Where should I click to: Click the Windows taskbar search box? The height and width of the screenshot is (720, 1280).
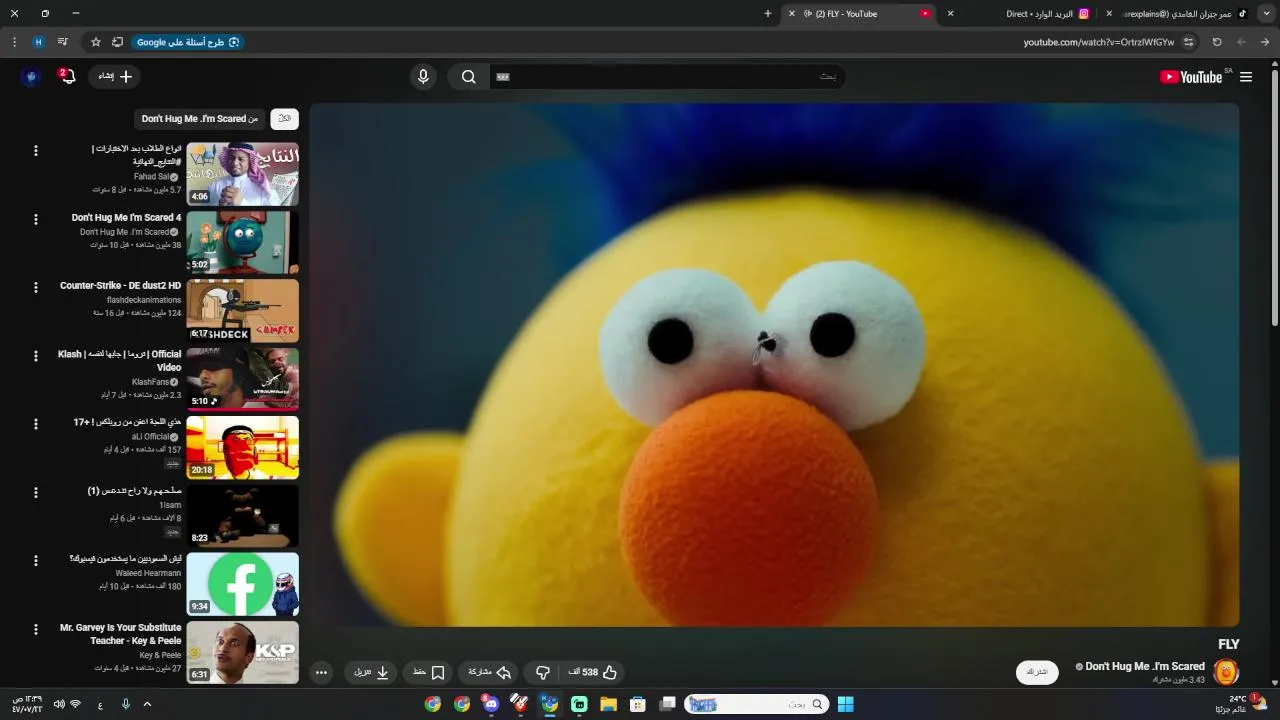point(757,704)
